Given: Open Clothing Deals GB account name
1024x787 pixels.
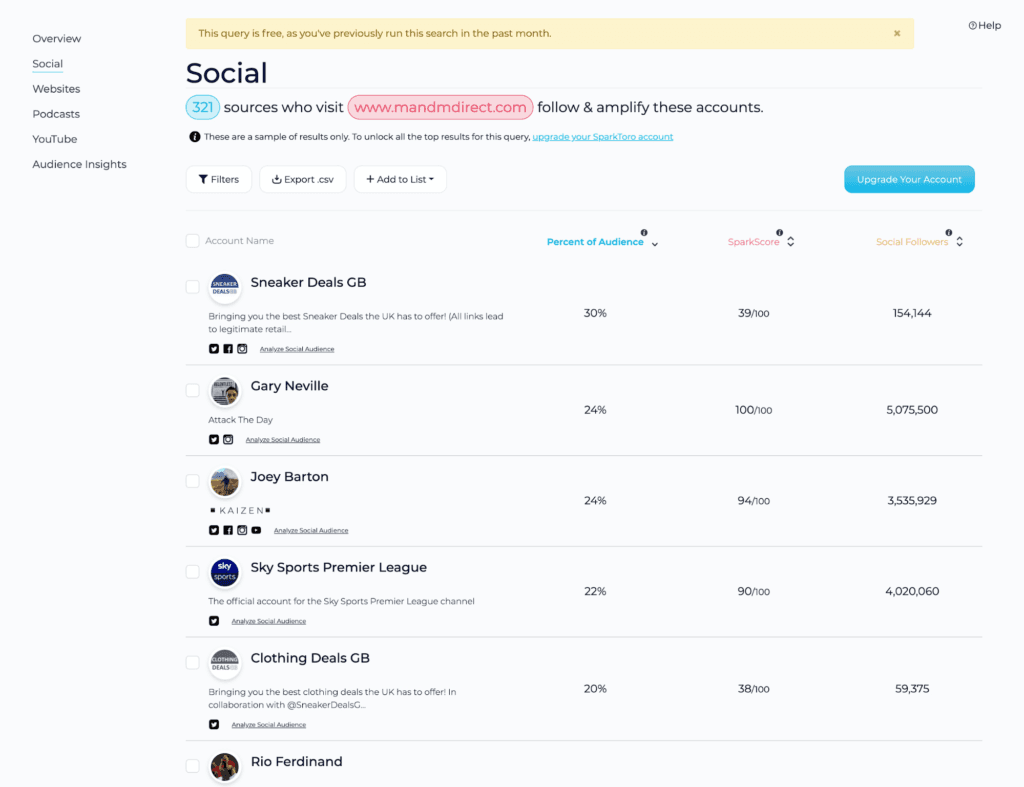Looking at the screenshot, I should pos(310,658).
